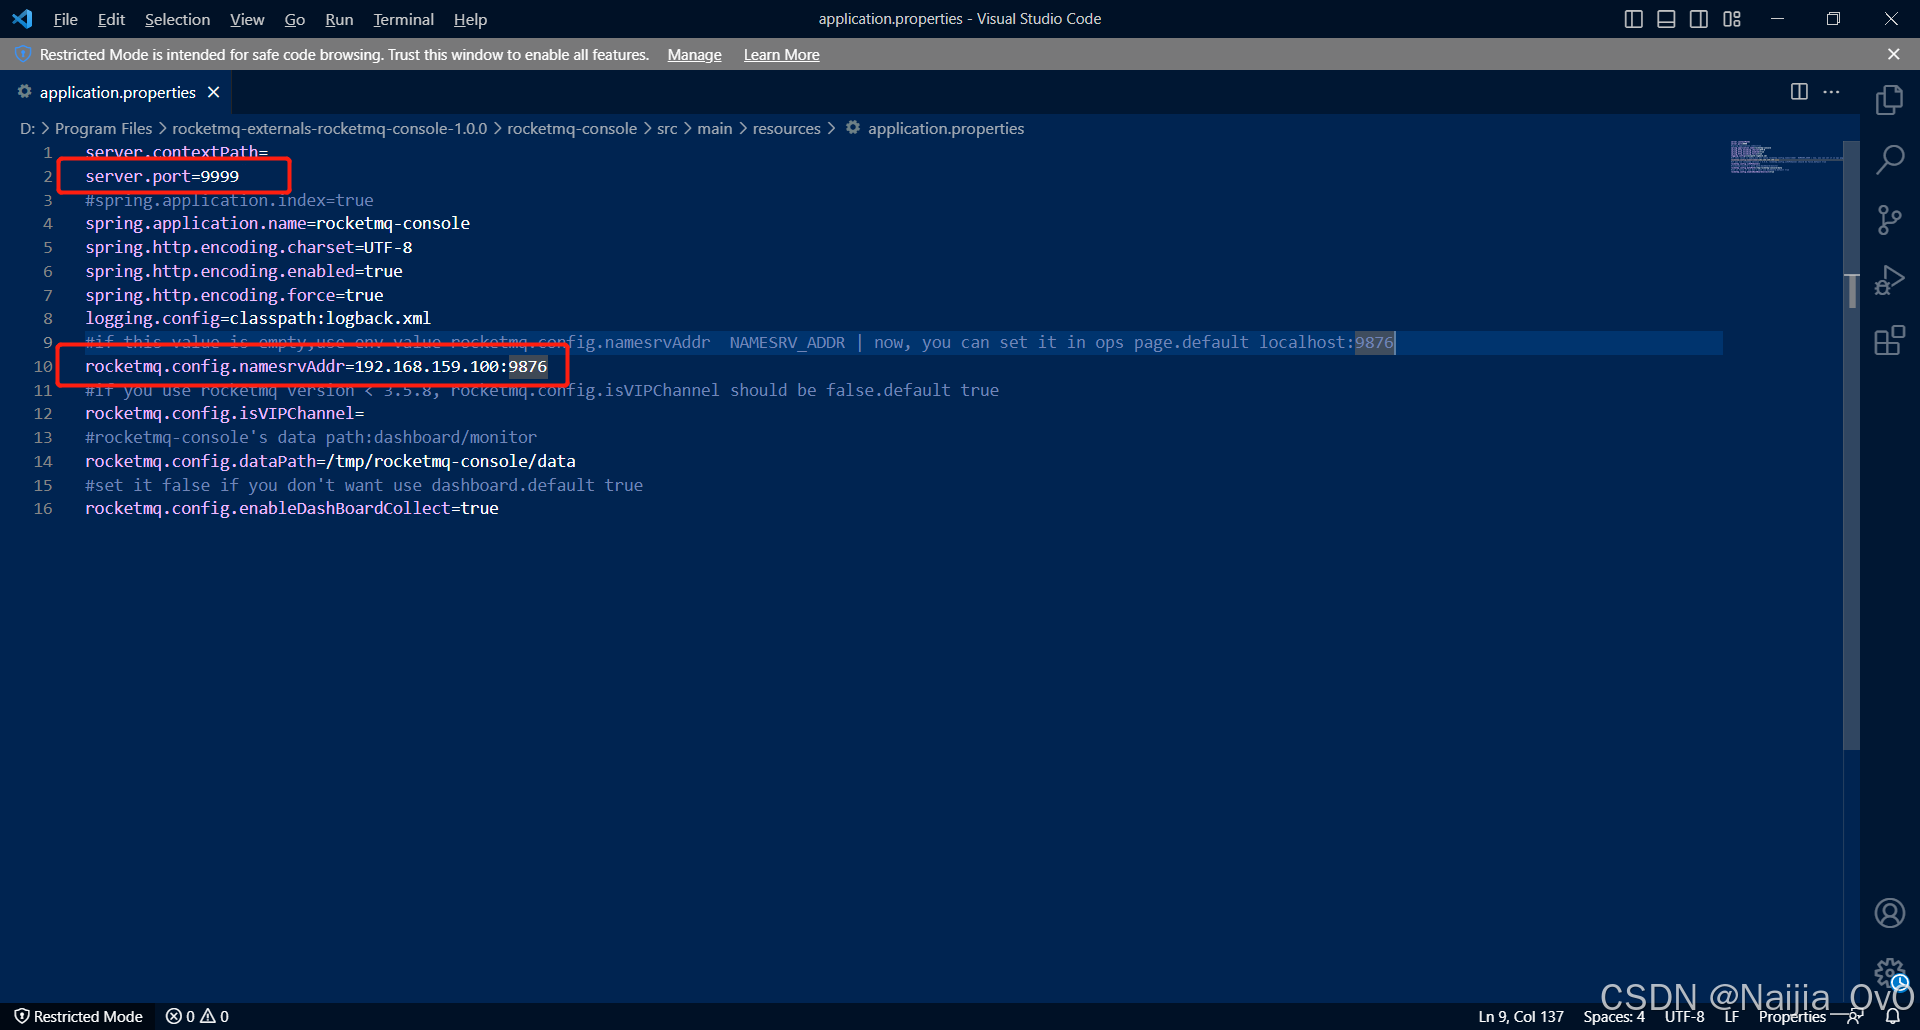
Task: Open the Edit menu
Action: [111, 19]
